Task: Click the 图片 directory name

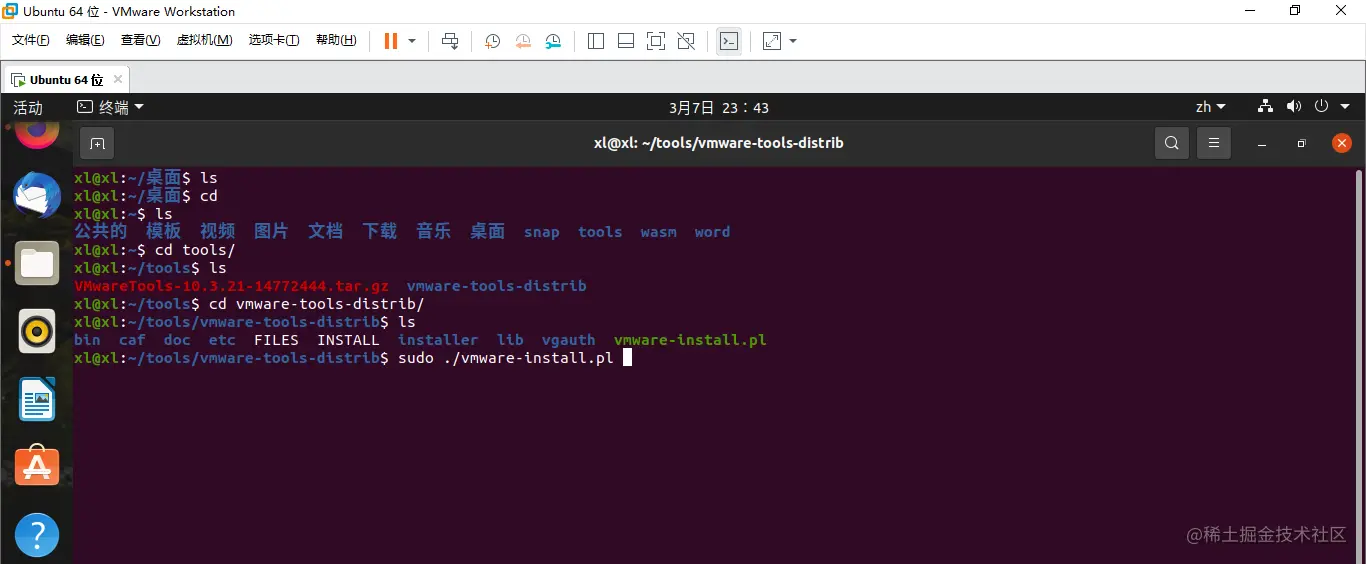Action: 271,231
